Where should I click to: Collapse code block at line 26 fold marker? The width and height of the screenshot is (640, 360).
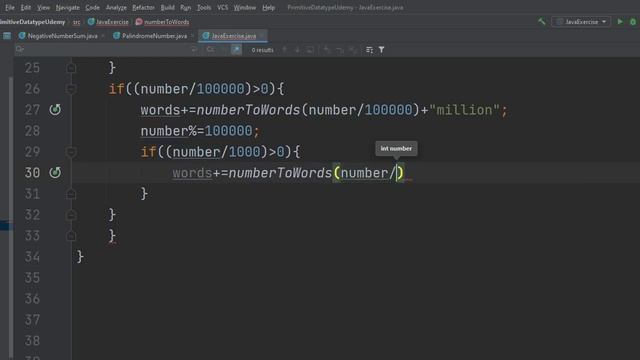tap(71, 89)
